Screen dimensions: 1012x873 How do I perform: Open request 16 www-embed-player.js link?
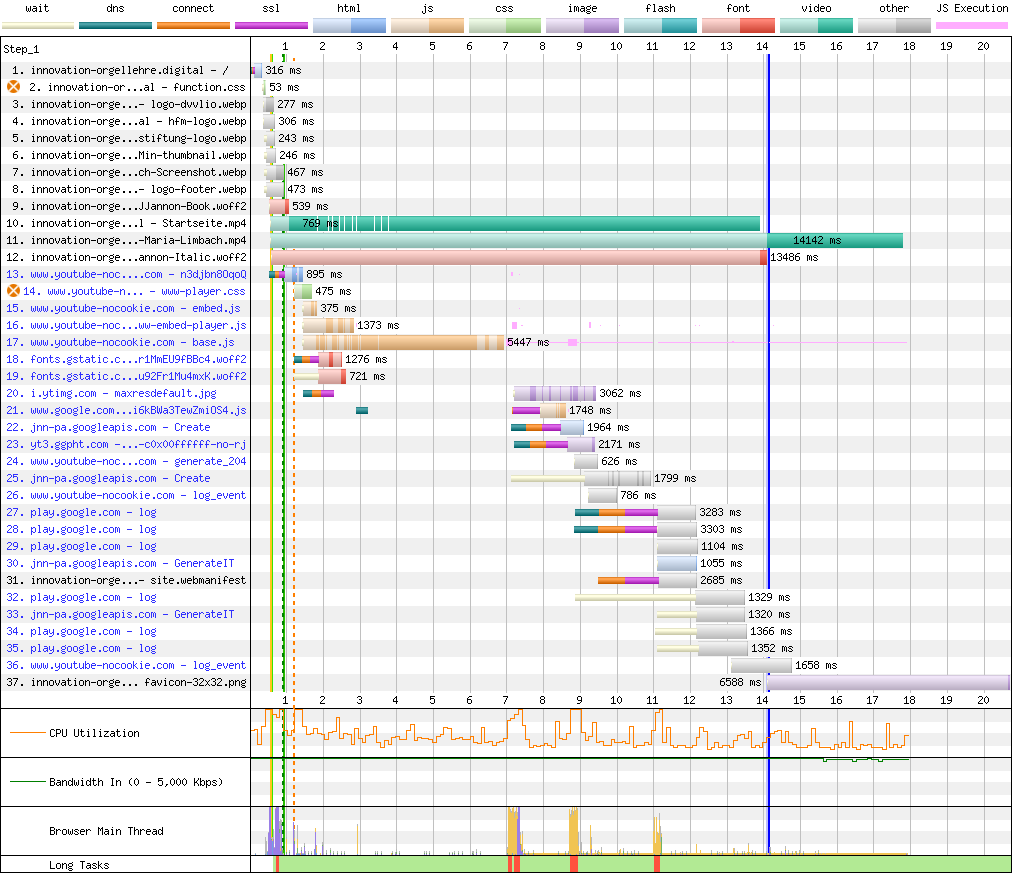(x=126, y=325)
